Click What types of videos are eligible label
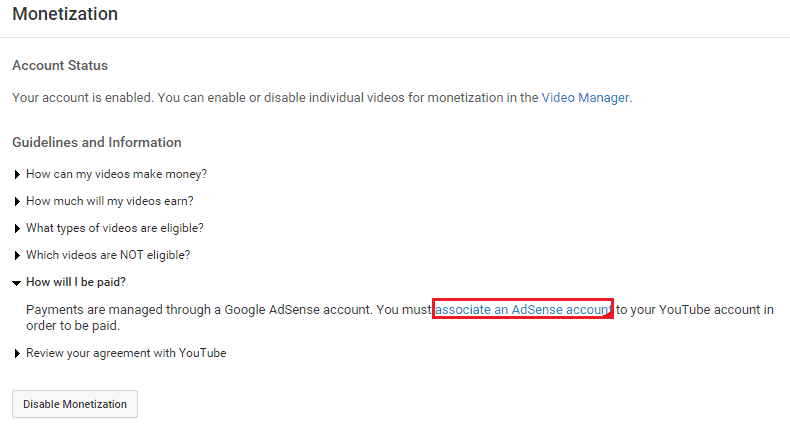 (115, 228)
